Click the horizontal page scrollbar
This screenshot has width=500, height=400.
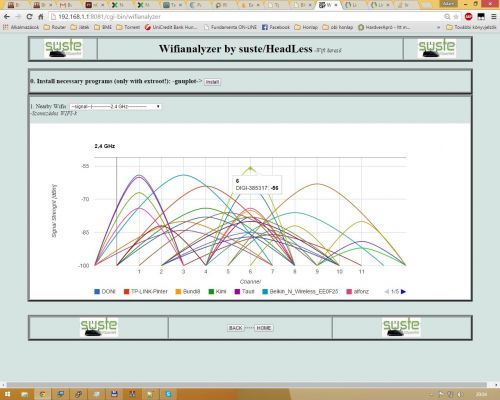point(247,385)
